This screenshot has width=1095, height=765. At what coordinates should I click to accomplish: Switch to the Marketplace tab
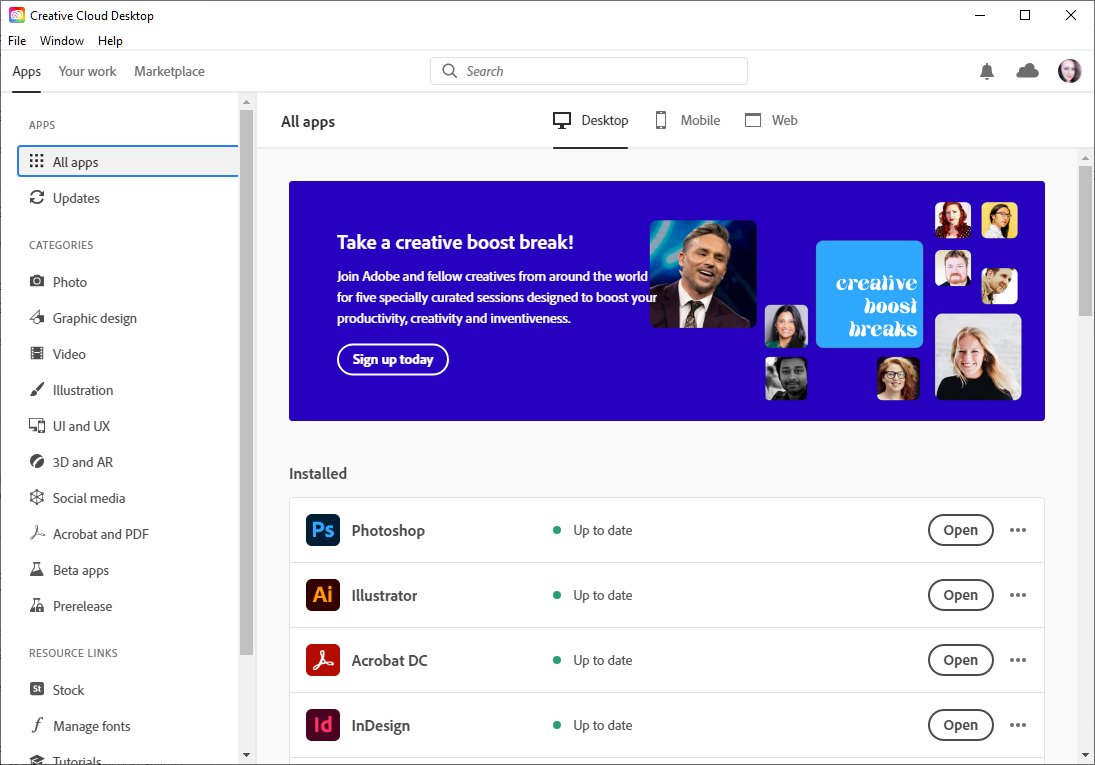(x=169, y=71)
